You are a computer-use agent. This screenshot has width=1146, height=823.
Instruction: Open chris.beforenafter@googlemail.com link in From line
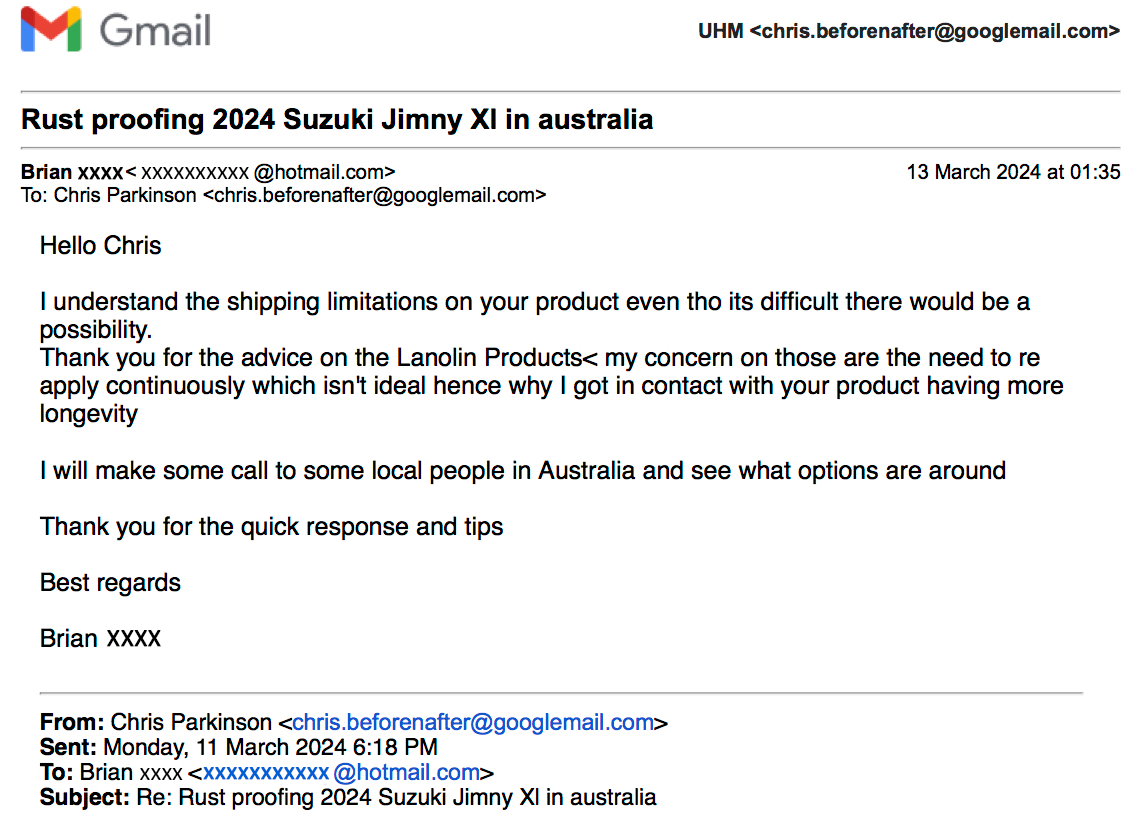point(473,722)
